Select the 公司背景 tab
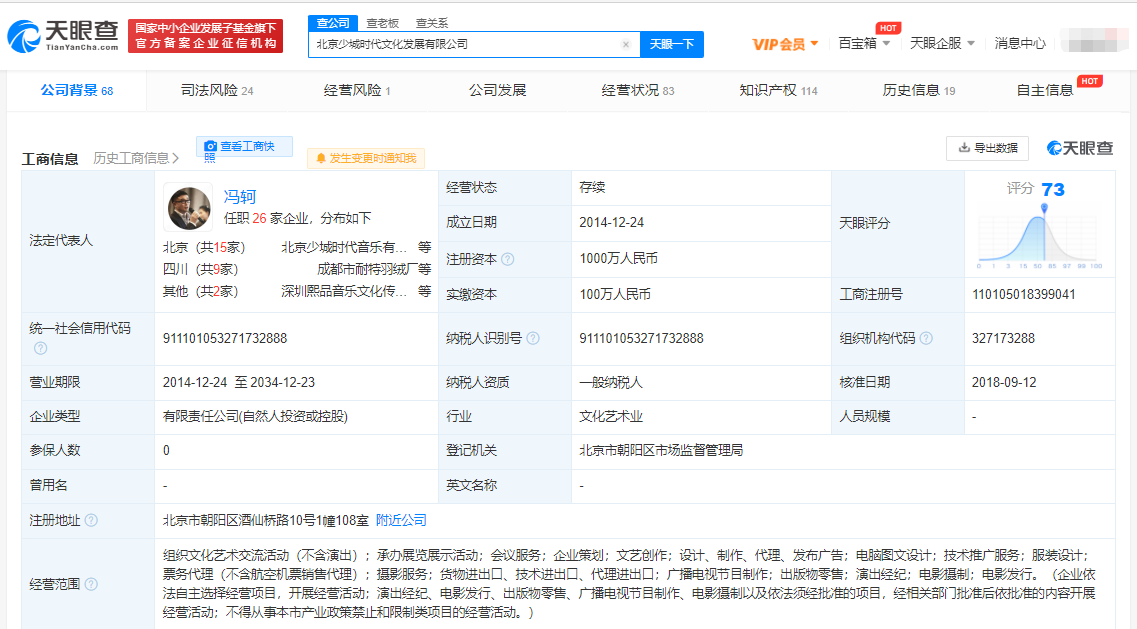Image resolution: width=1137 pixels, height=629 pixels. pyautogui.click(x=77, y=91)
